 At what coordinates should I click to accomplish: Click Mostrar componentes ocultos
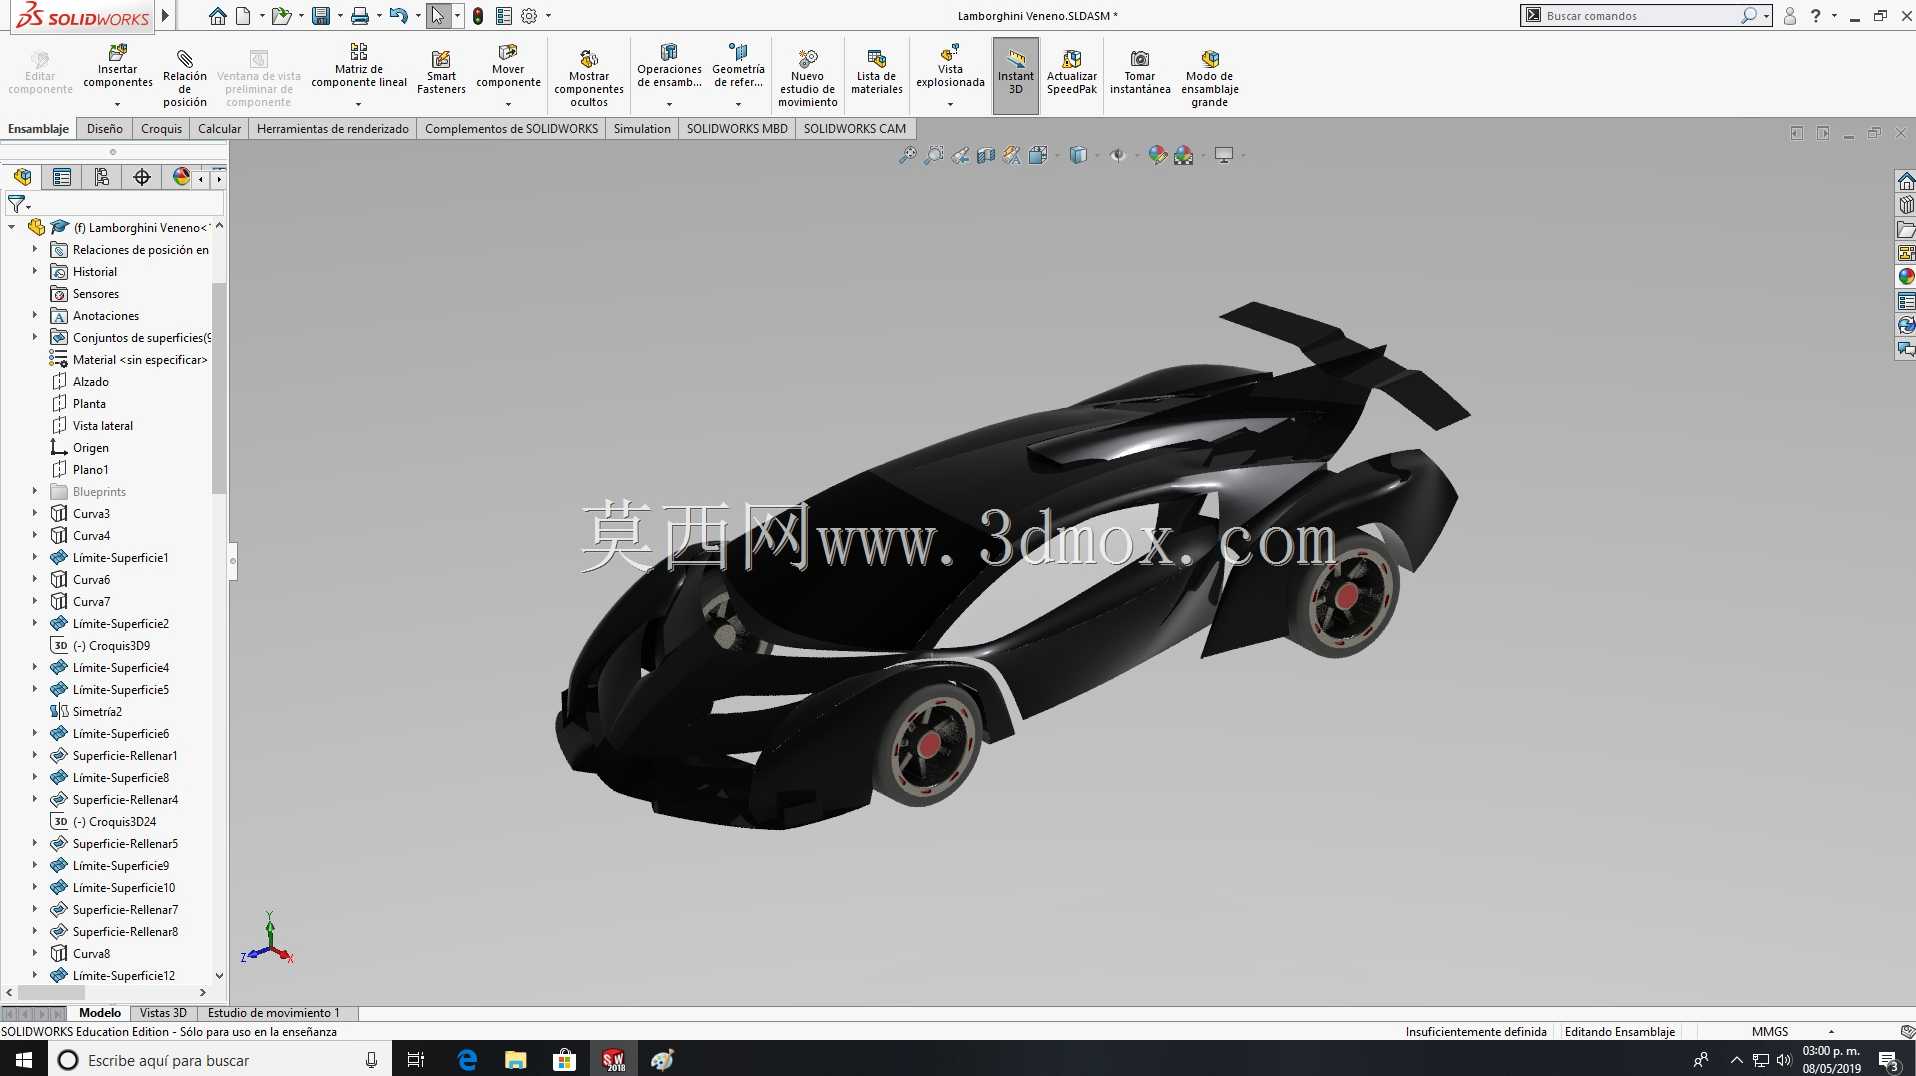(589, 78)
